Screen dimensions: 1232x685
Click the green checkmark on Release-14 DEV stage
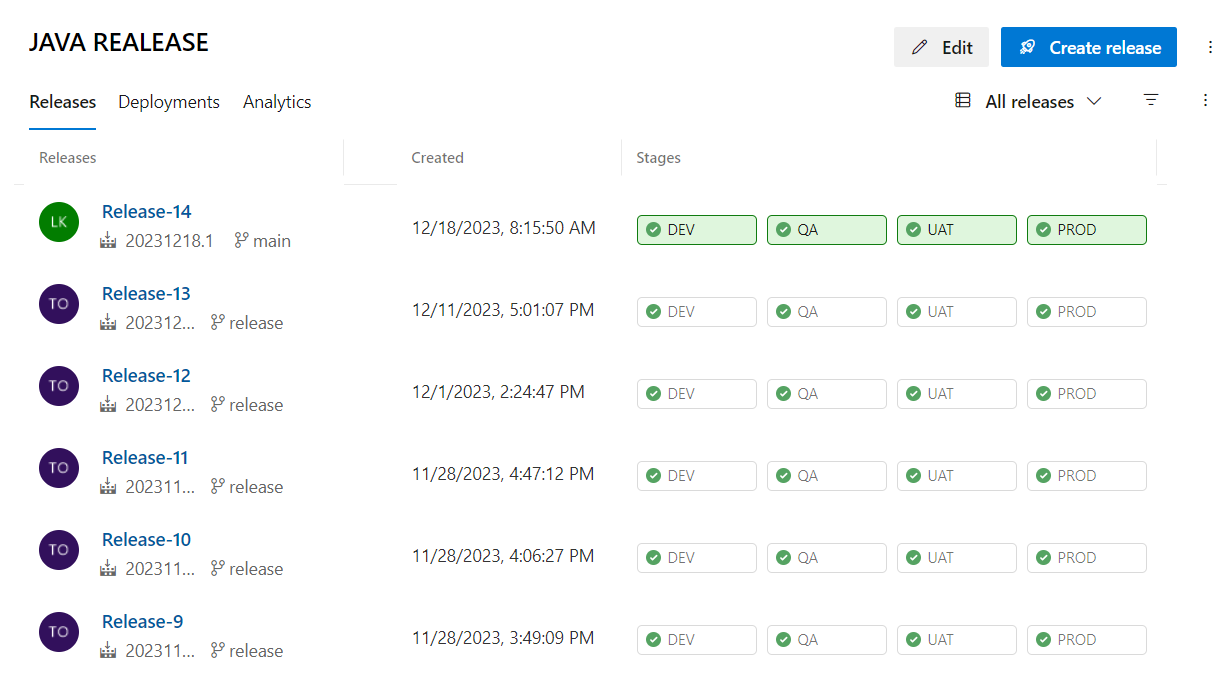click(x=653, y=229)
